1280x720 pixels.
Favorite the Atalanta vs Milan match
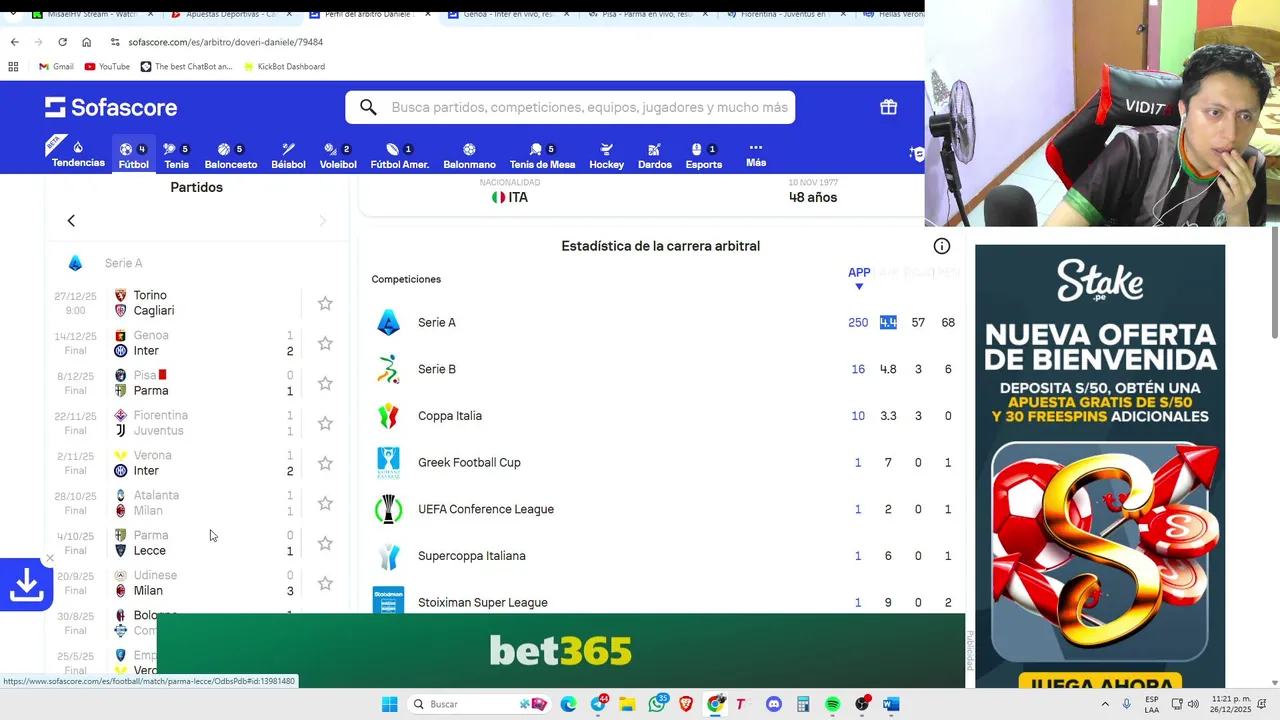pos(325,503)
